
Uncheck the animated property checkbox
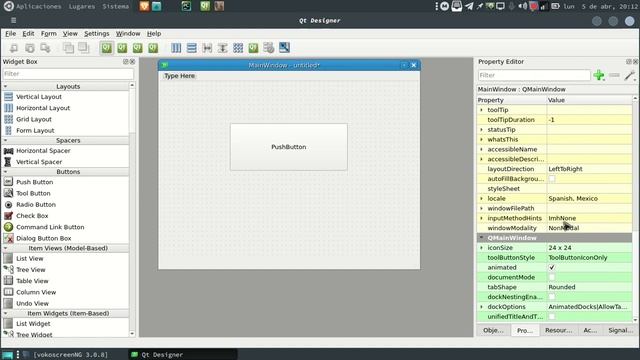[552, 267]
